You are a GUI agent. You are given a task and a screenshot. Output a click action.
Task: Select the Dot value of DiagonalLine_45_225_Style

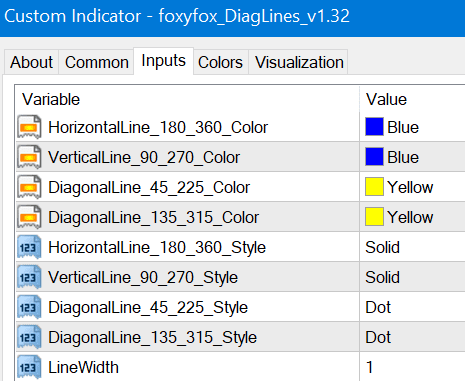click(x=378, y=307)
